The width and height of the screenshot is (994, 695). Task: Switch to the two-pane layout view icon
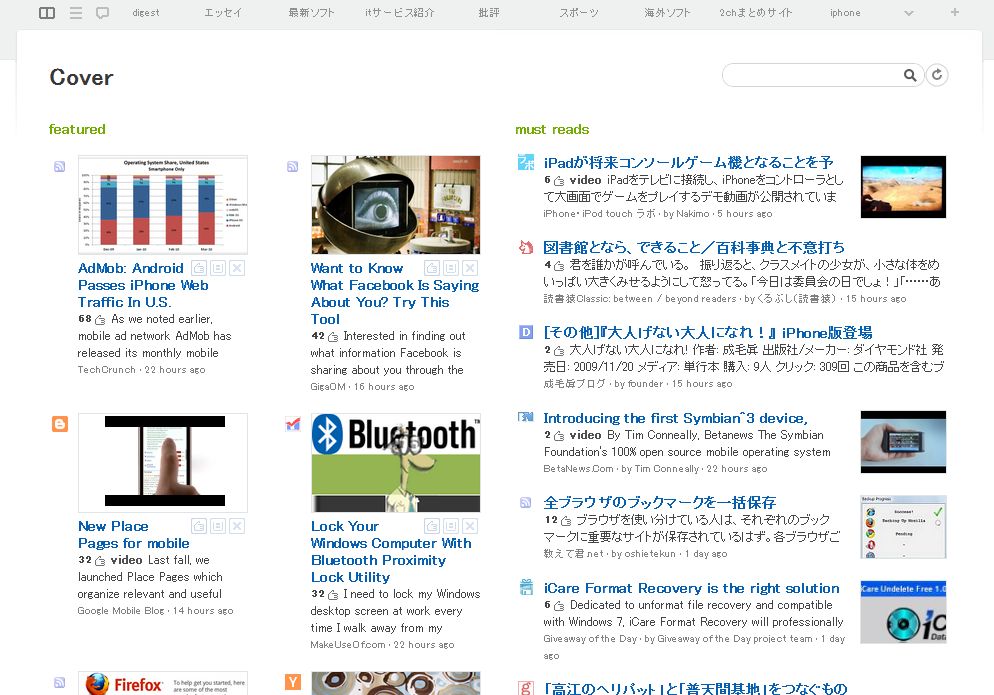(x=47, y=13)
